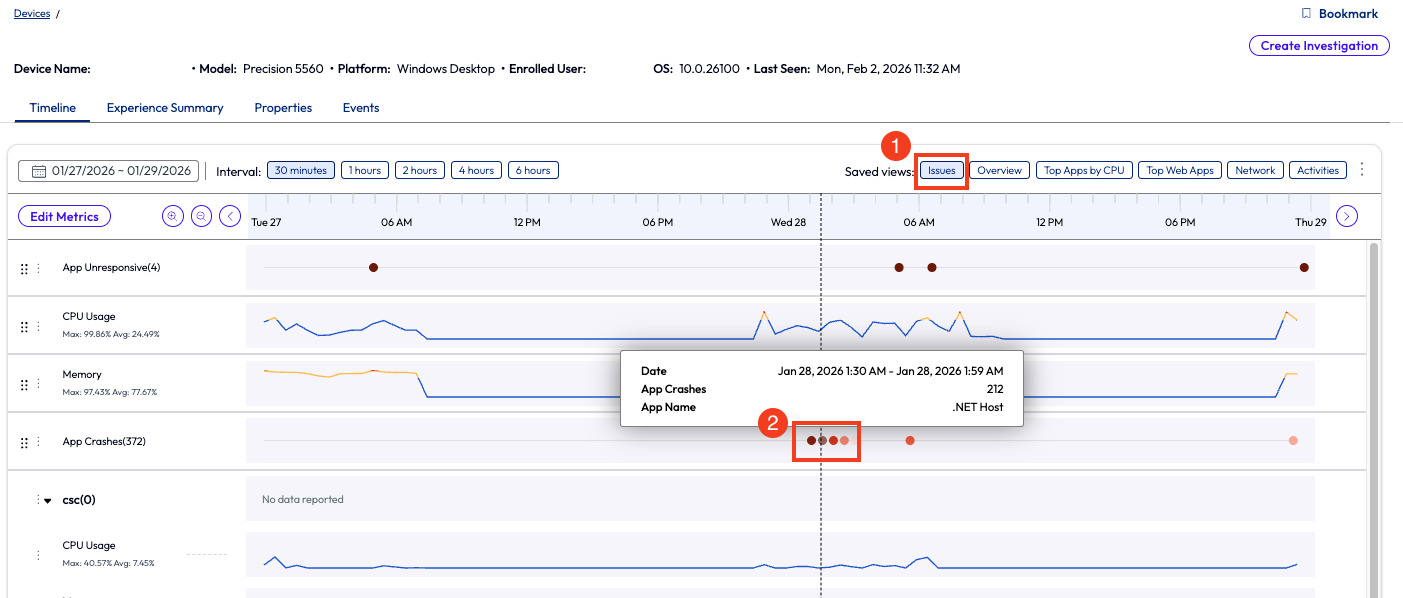Open the date range picker 01/27/2026 - 01/29/2026
The image size is (1403, 598).
(109, 171)
